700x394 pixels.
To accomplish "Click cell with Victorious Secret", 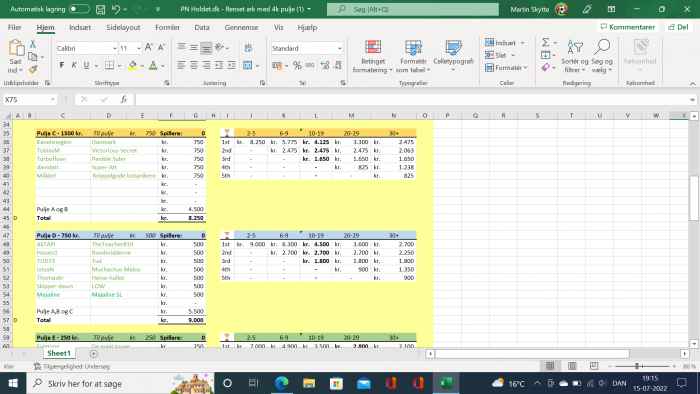I will click(114, 150).
